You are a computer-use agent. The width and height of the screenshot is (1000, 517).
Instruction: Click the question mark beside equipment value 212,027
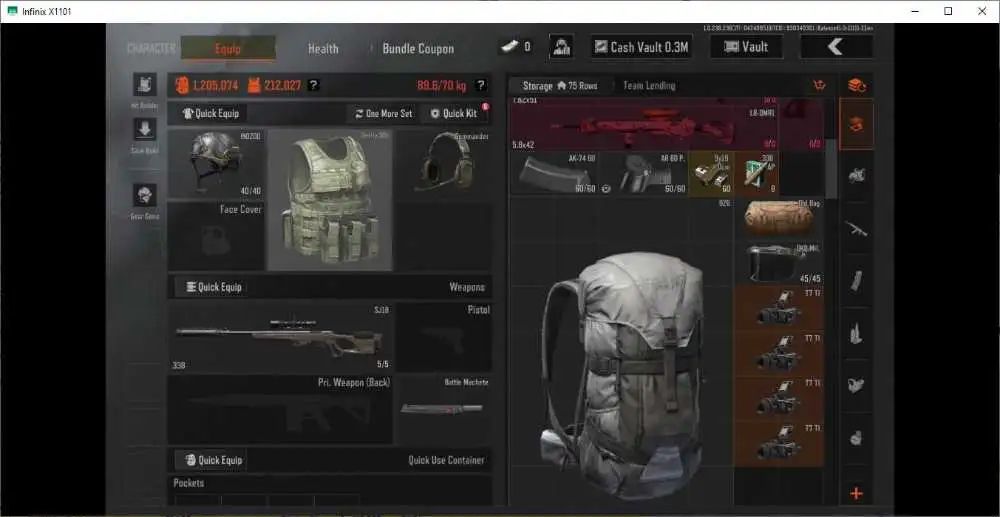[x=313, y=85]
